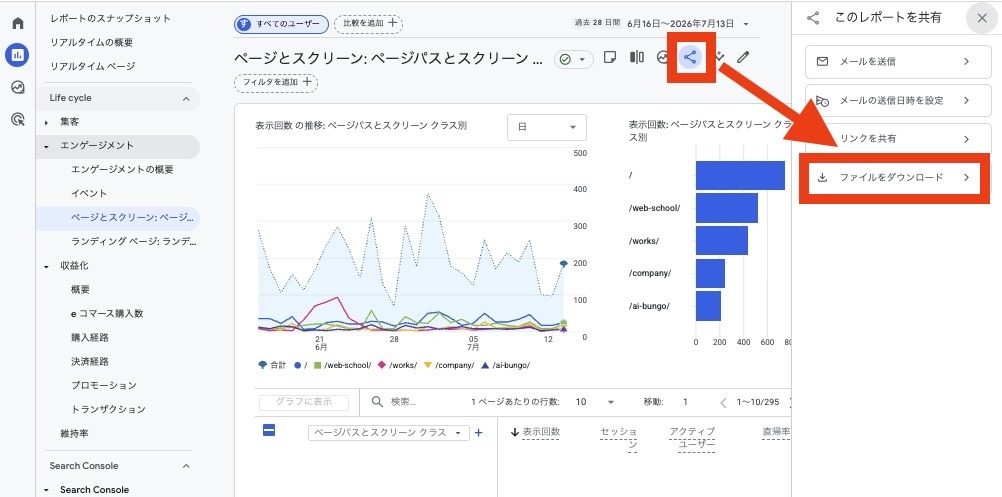Click the mail envelope icon
The width and height of the screenshot is (1002, 497).
823,62
